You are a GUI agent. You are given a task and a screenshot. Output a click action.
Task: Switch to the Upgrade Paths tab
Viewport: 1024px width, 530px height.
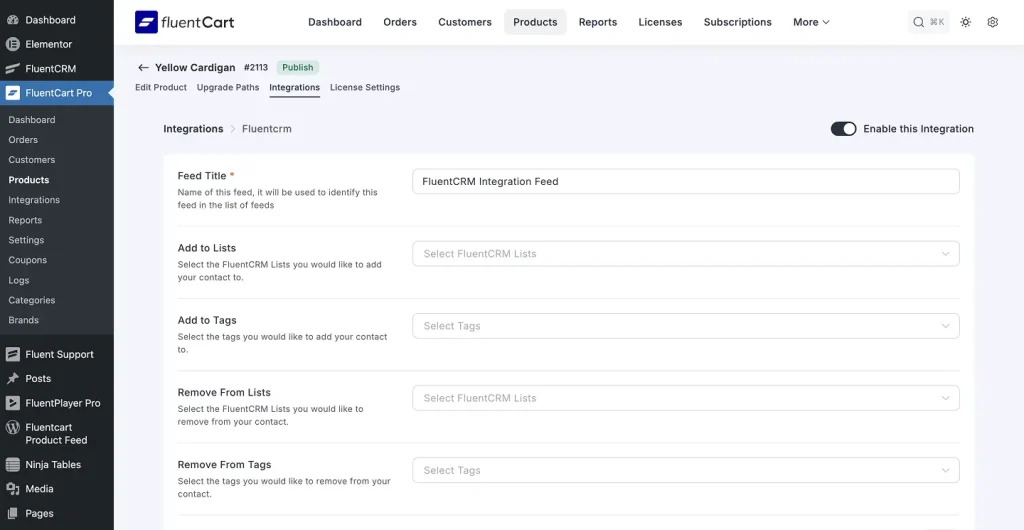tap(228, 87)
